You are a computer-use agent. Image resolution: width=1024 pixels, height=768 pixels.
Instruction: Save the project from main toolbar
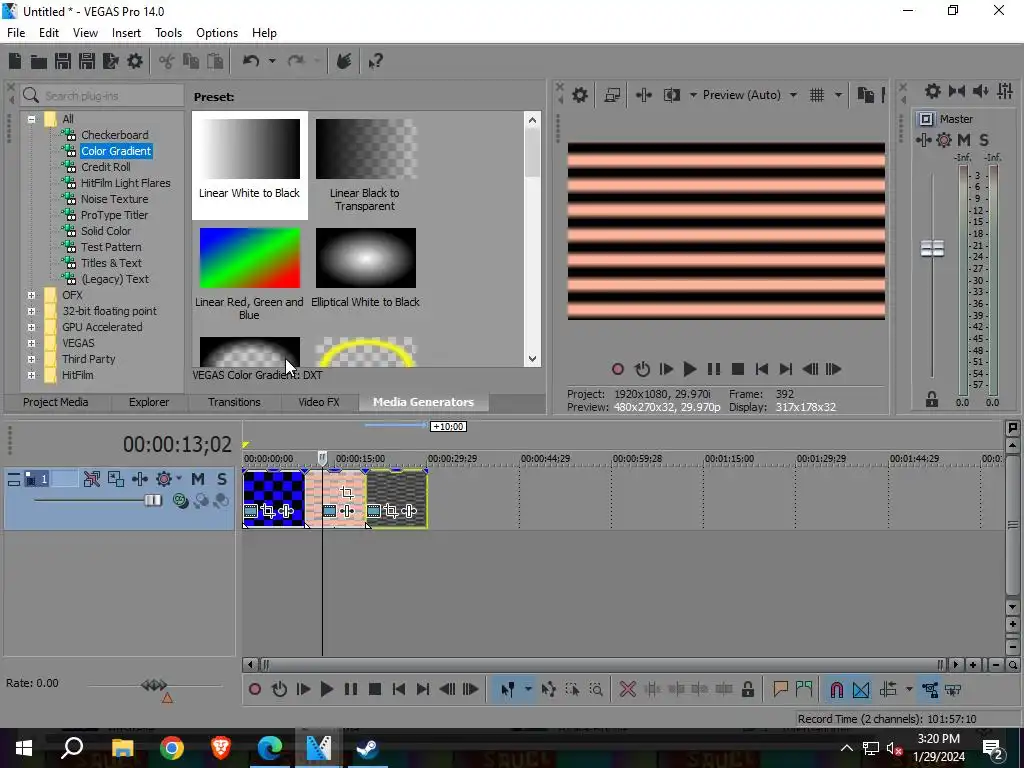63,61
